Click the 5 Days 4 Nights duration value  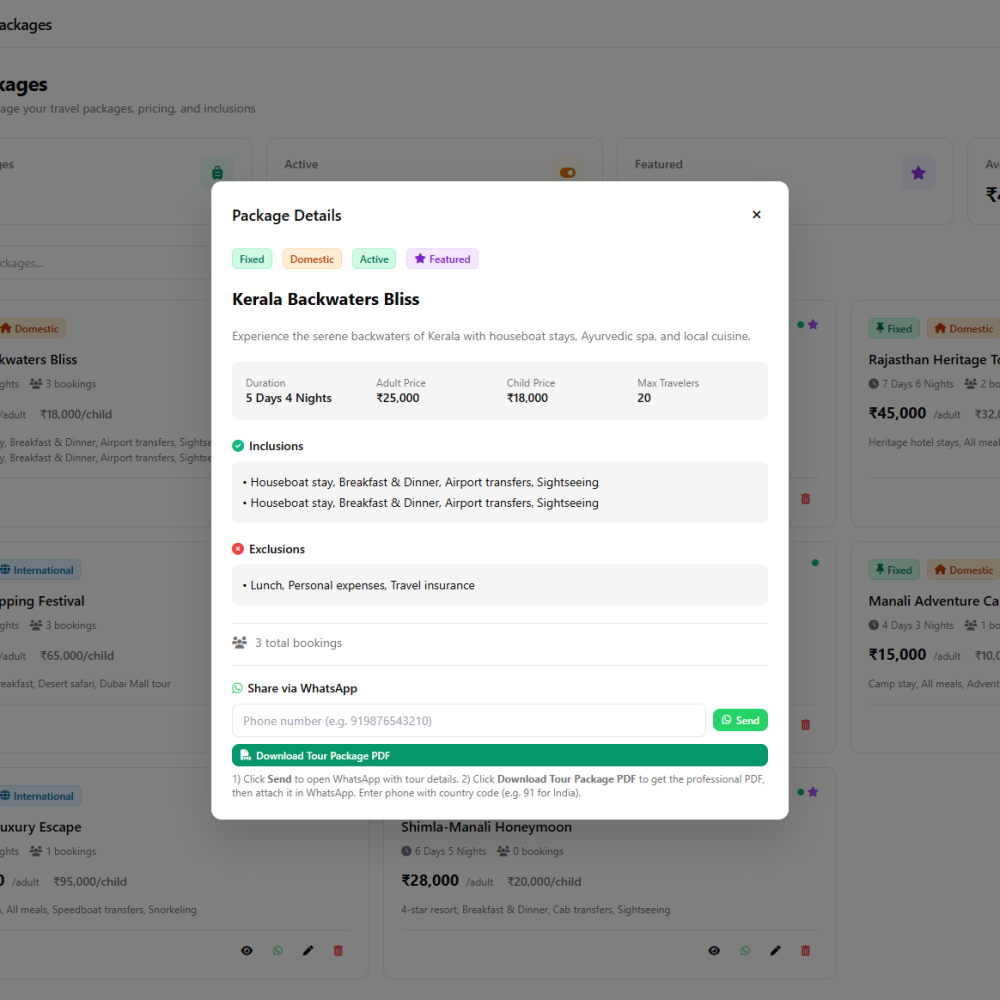(289, 398)
